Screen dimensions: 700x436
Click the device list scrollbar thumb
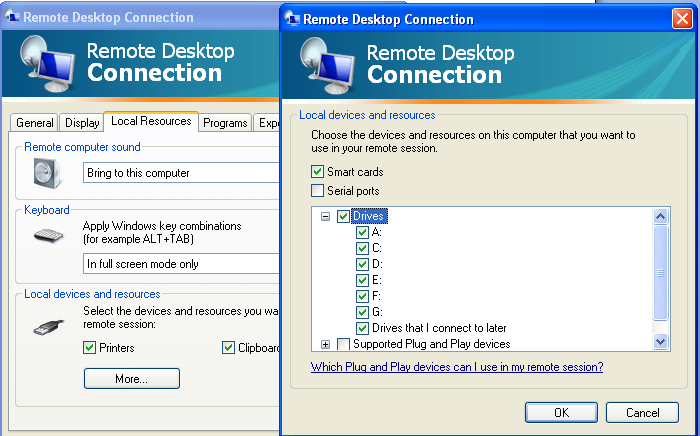(660, 273)
